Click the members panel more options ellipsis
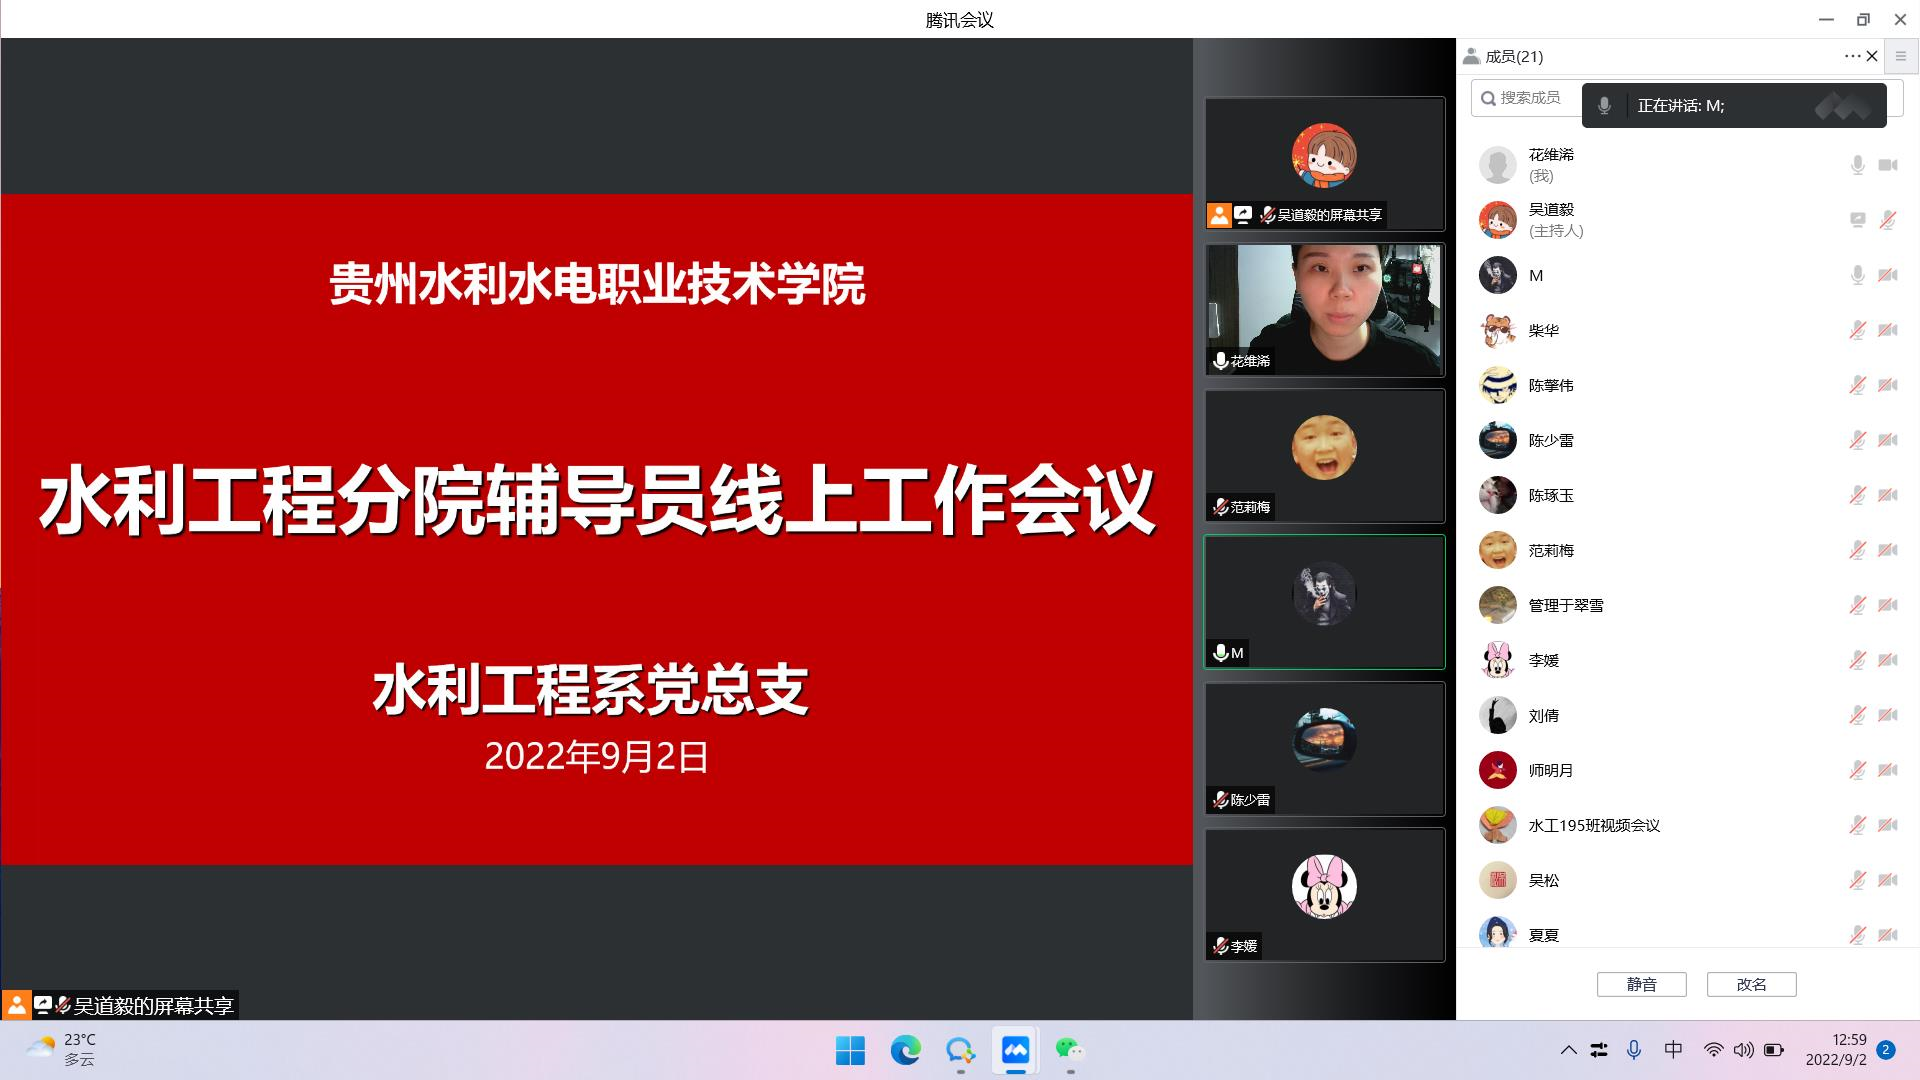1920x1080 pixels. (x=1852, y=56)
